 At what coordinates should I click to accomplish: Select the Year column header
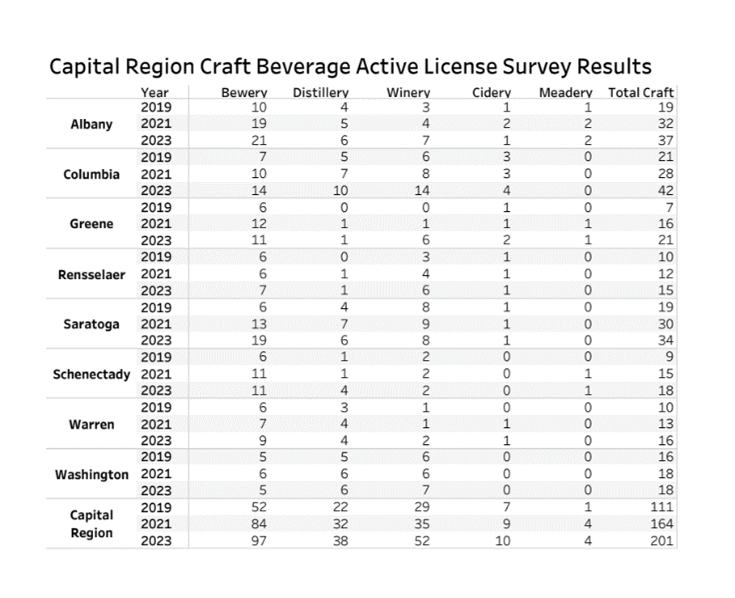click(x=155, y=94)
